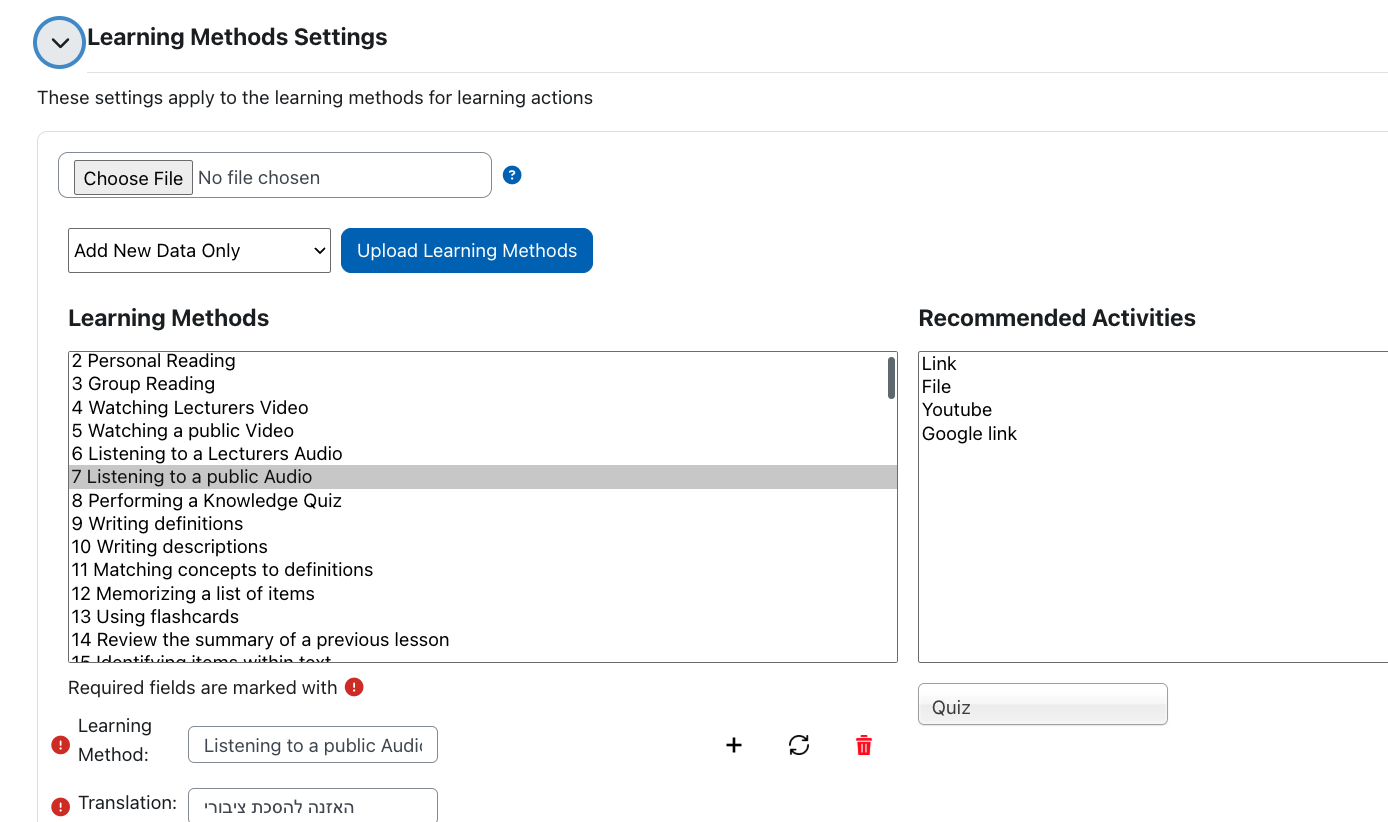Click the Translation text field

coord(312,806)
